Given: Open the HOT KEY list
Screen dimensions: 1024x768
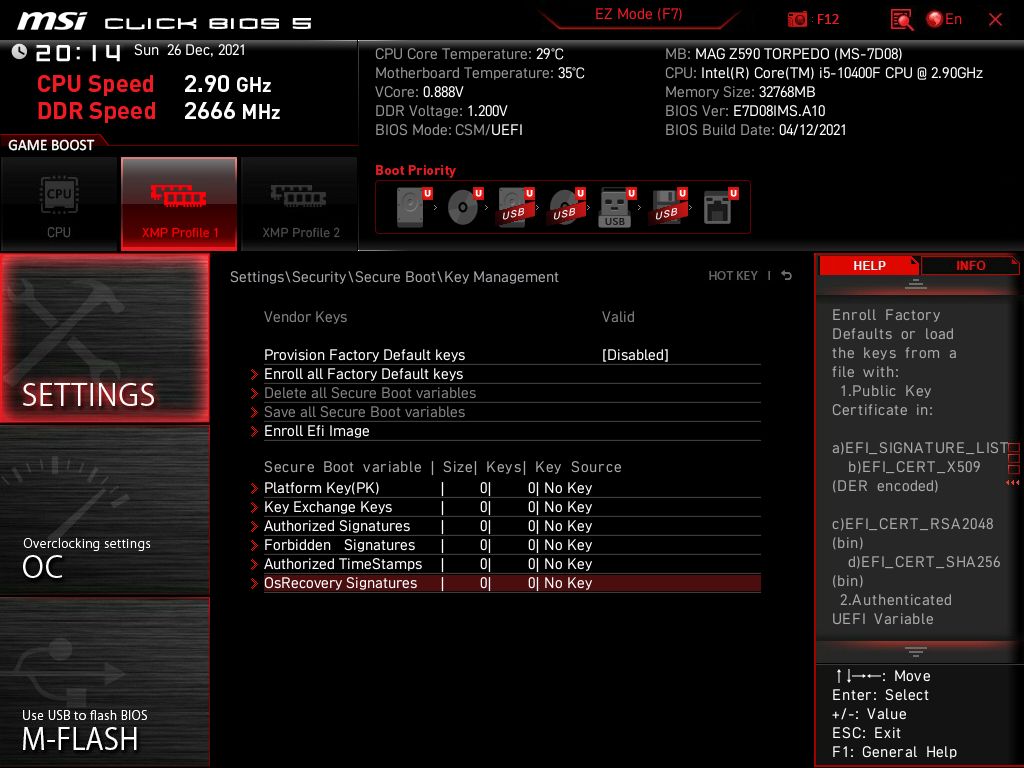Looking at the screenshot, I should [733, 276].
